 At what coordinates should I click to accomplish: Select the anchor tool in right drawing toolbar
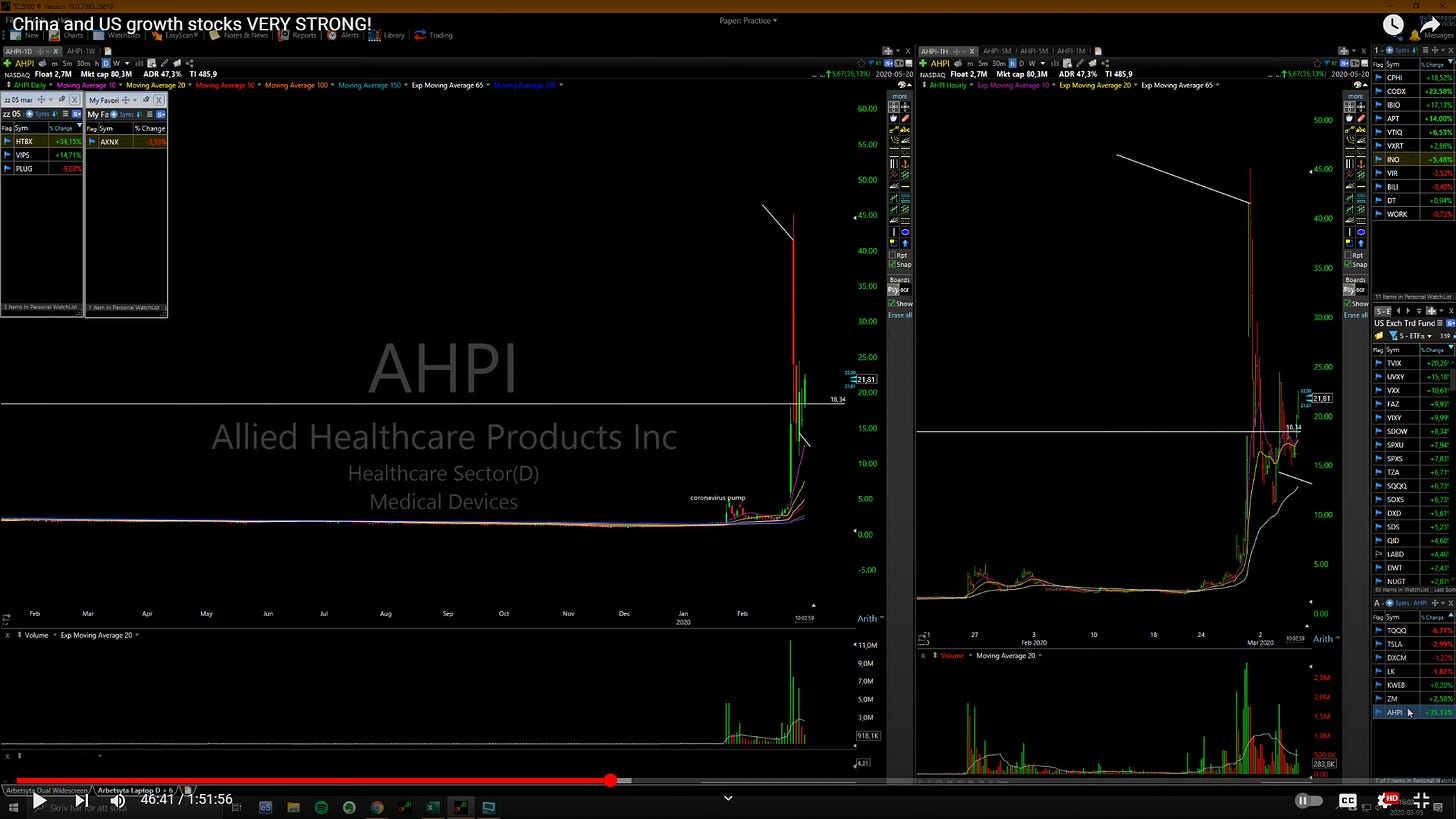click(x=1361, y=163)
